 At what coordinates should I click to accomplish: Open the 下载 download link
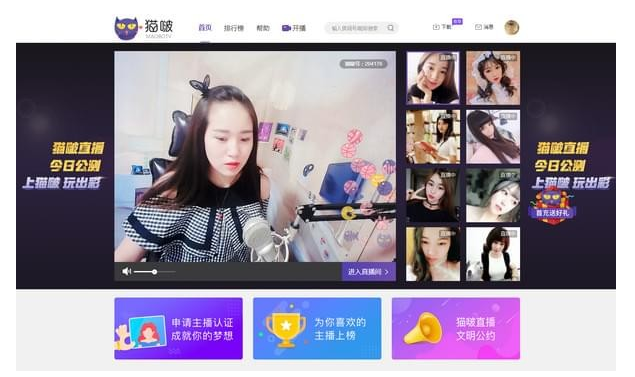pos(442,27)
